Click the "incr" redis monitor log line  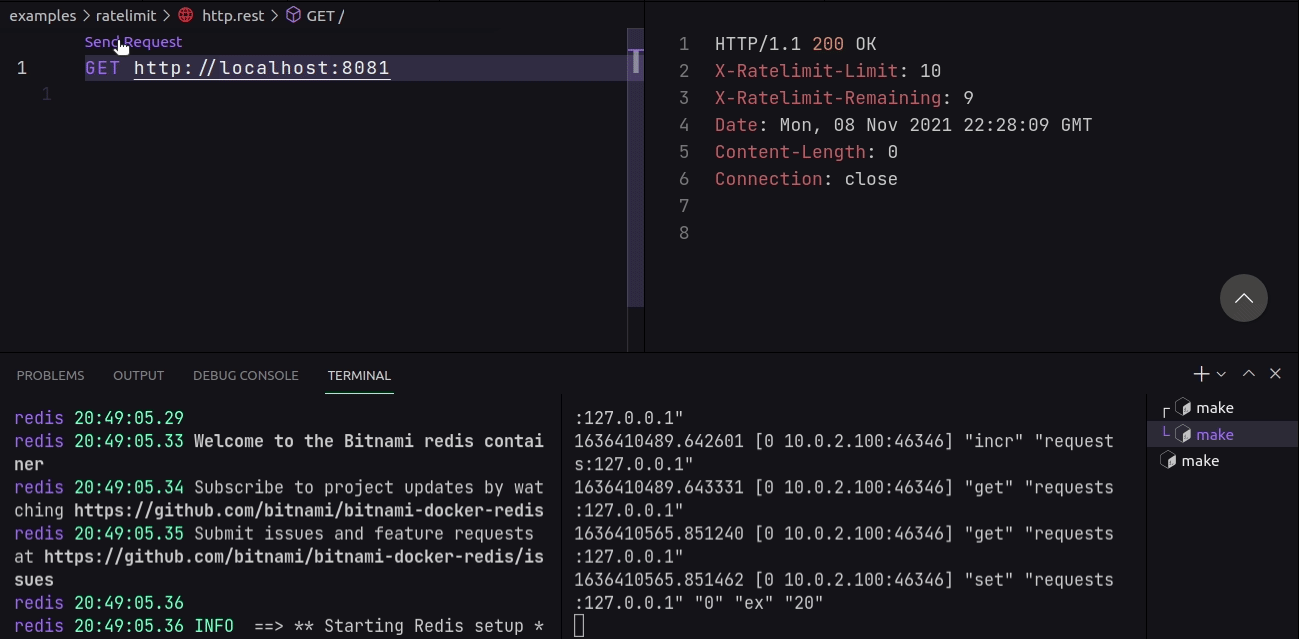pyautogui.click(x=844, y=452)
